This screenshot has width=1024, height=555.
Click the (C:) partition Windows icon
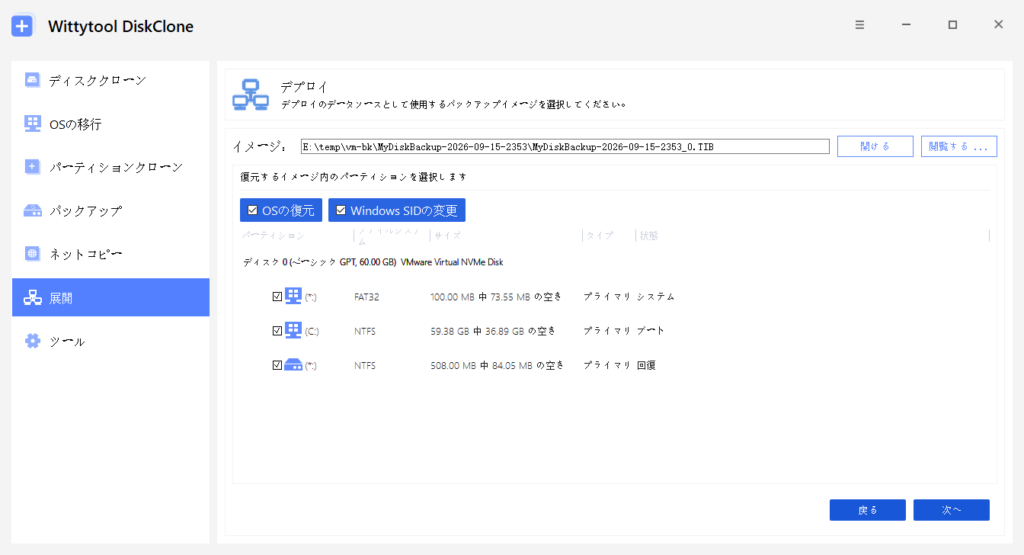[293, 330]
